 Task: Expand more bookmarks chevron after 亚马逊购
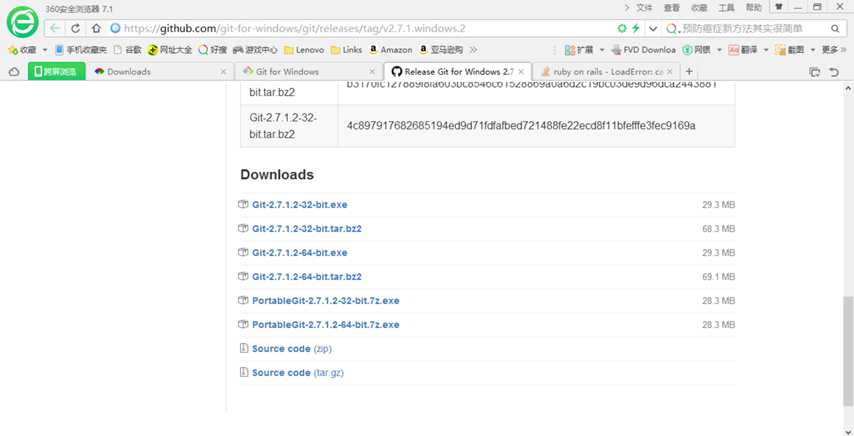473,50
